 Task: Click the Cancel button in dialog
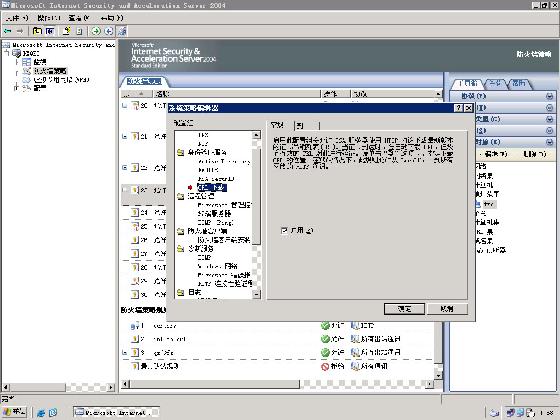tap(447, 309)
